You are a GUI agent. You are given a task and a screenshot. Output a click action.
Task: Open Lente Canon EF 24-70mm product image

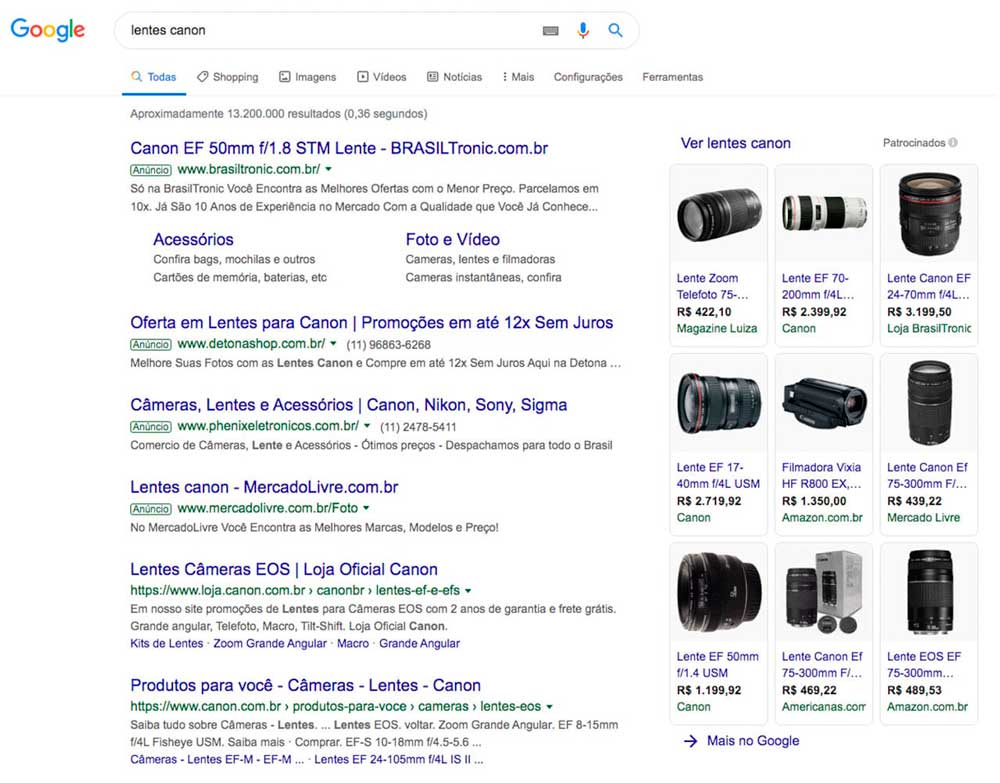[x=929, y=214]
